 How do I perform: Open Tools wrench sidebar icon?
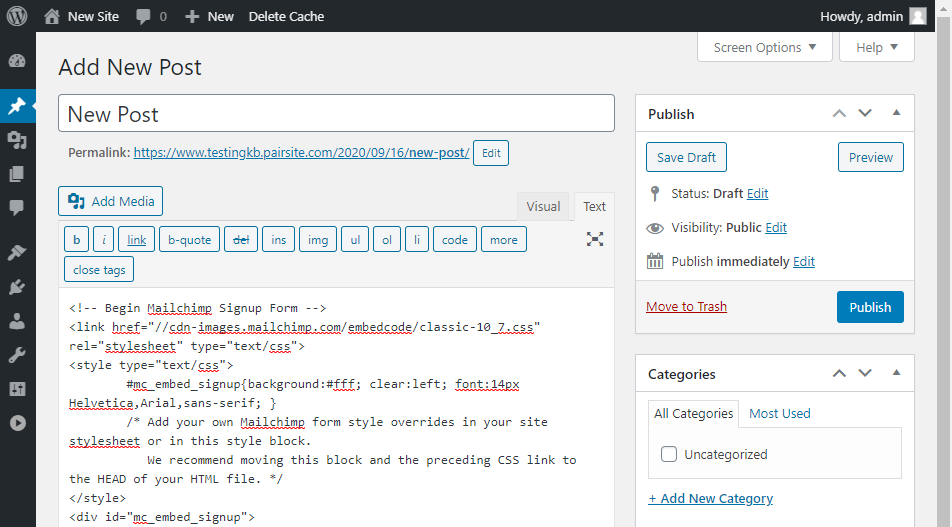pyautogui.click(x=17, y=355)
